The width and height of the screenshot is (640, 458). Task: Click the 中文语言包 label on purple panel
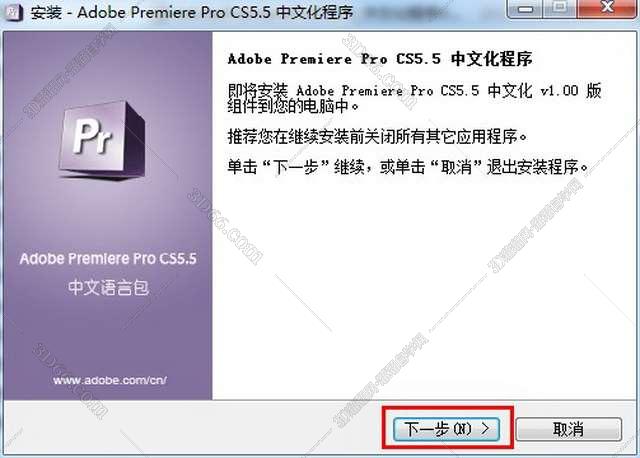click(108, 287)
